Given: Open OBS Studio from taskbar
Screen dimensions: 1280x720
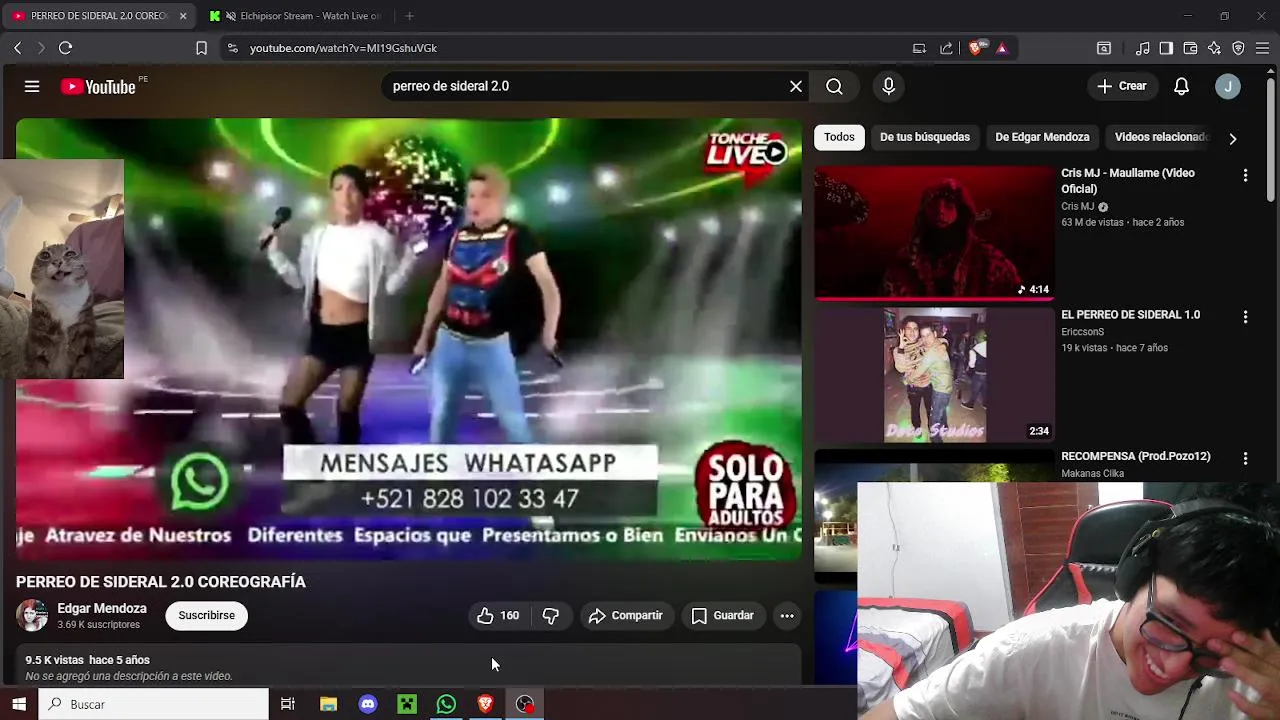Looking at the screenshot, I should [x=525, y=704].
